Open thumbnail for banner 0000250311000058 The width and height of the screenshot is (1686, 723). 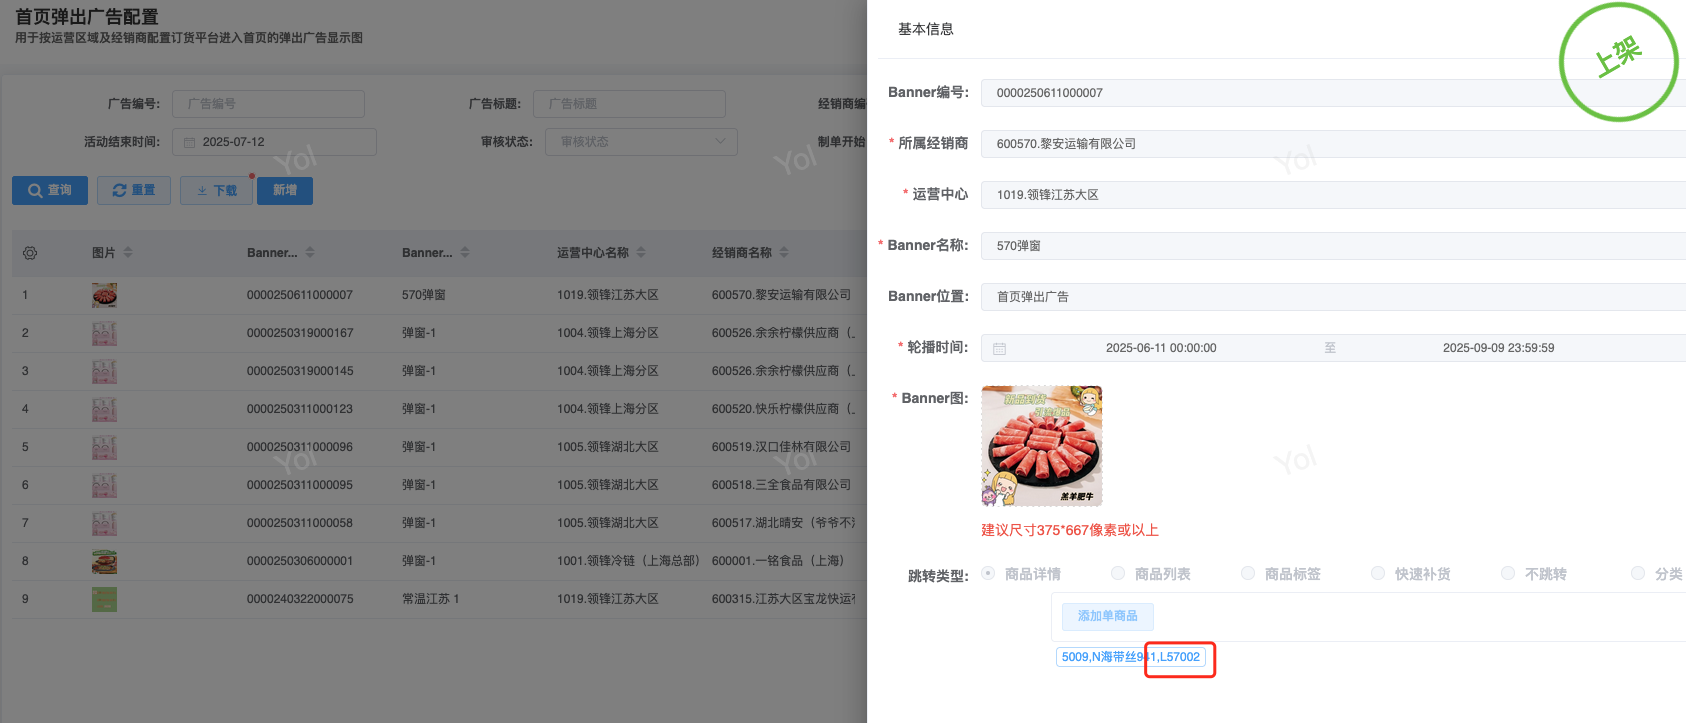click(104, 523)
